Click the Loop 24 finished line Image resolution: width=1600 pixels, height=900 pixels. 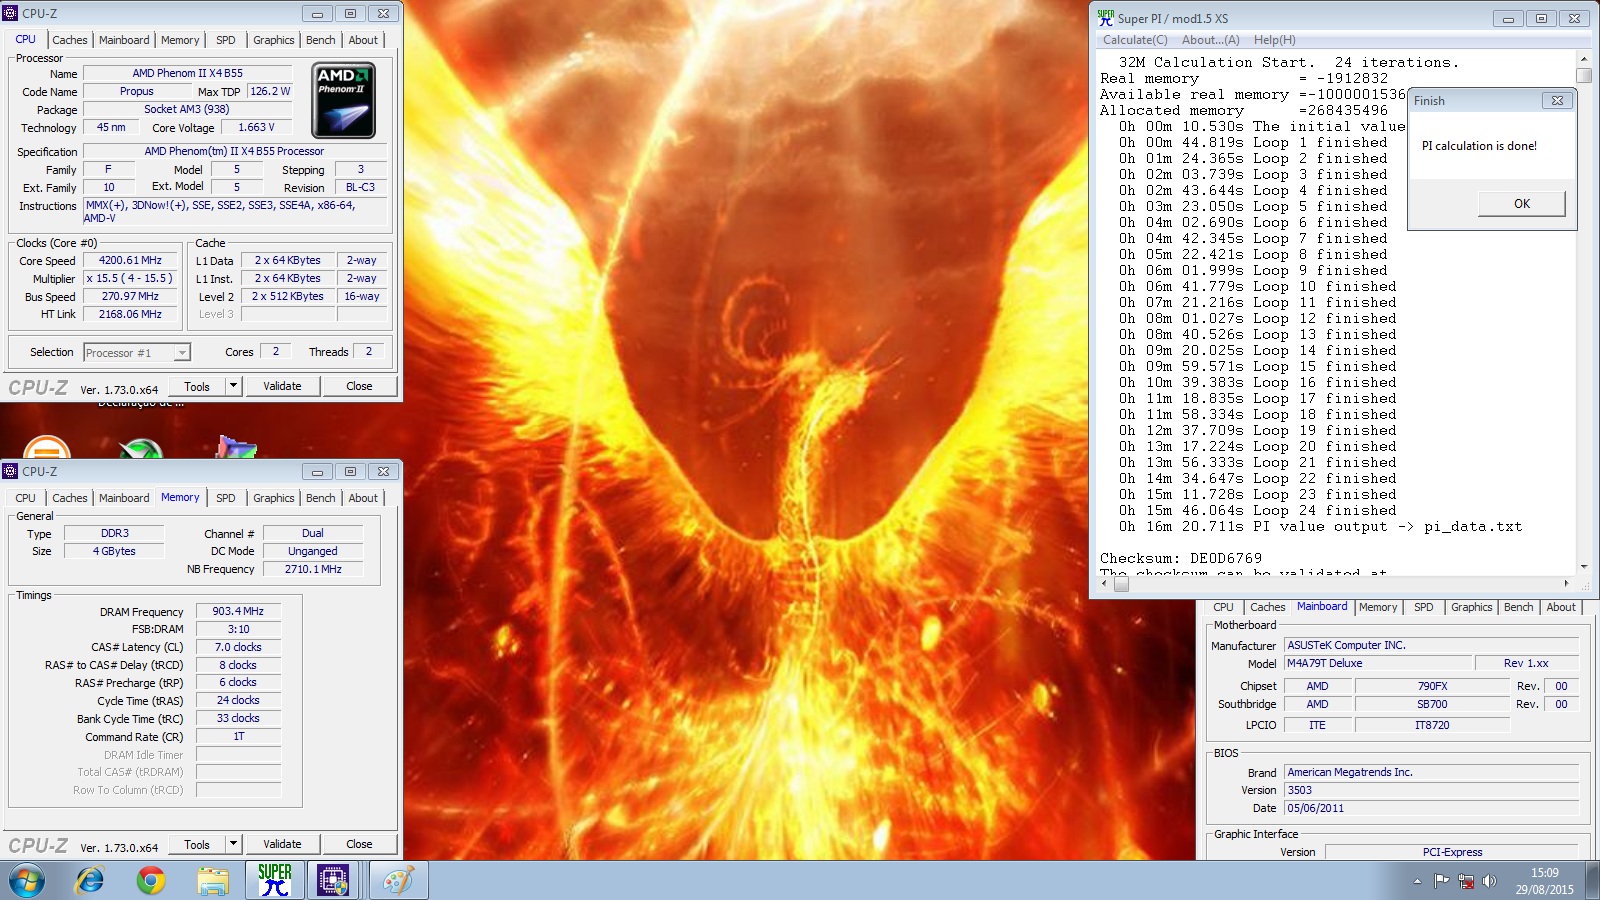1258,510
